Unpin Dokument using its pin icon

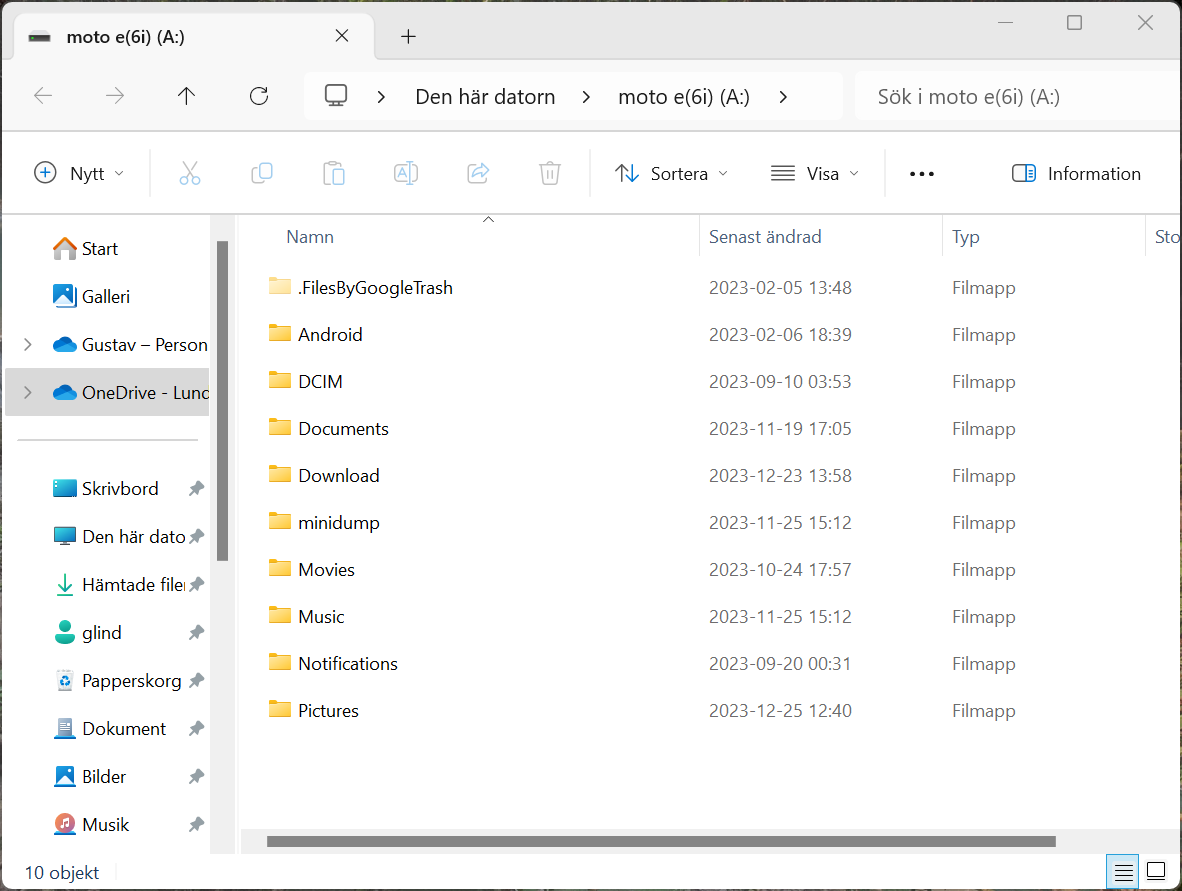(196, 729)
